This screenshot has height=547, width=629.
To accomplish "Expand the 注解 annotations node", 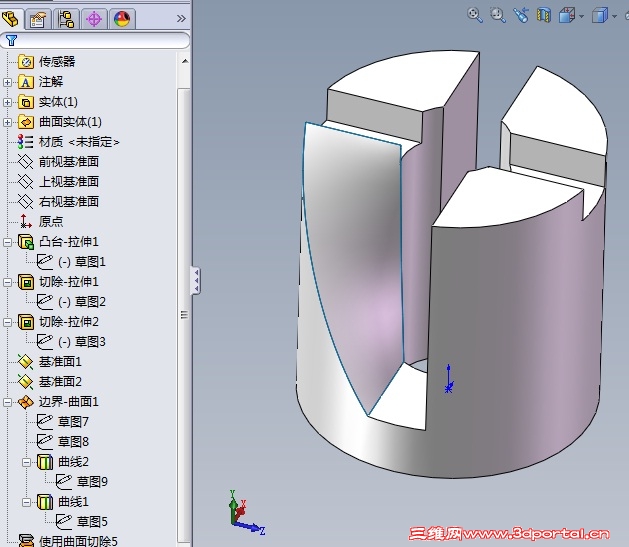I will pyautogui.click(x=7, y=82).
